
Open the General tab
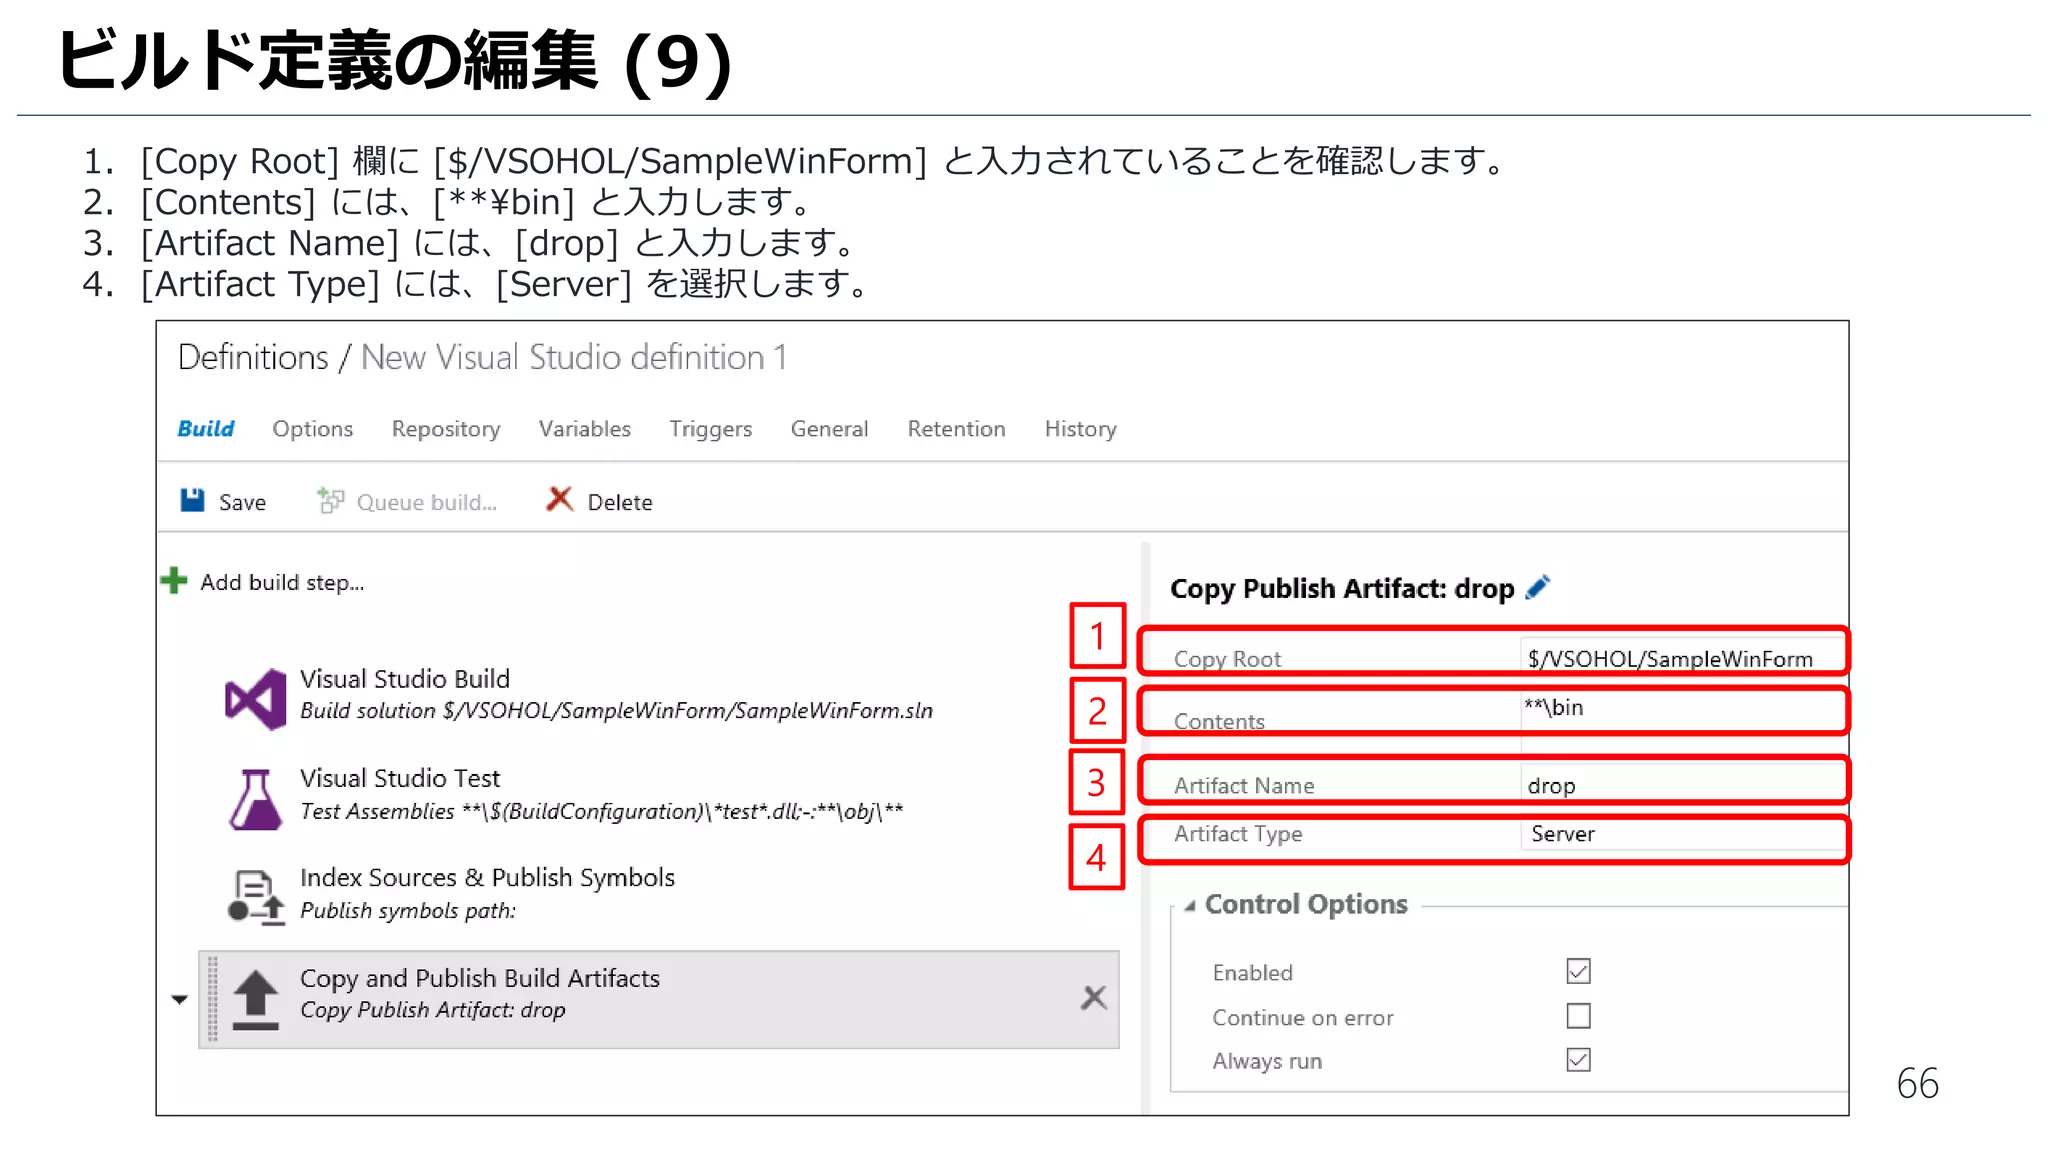click(829, 428)
